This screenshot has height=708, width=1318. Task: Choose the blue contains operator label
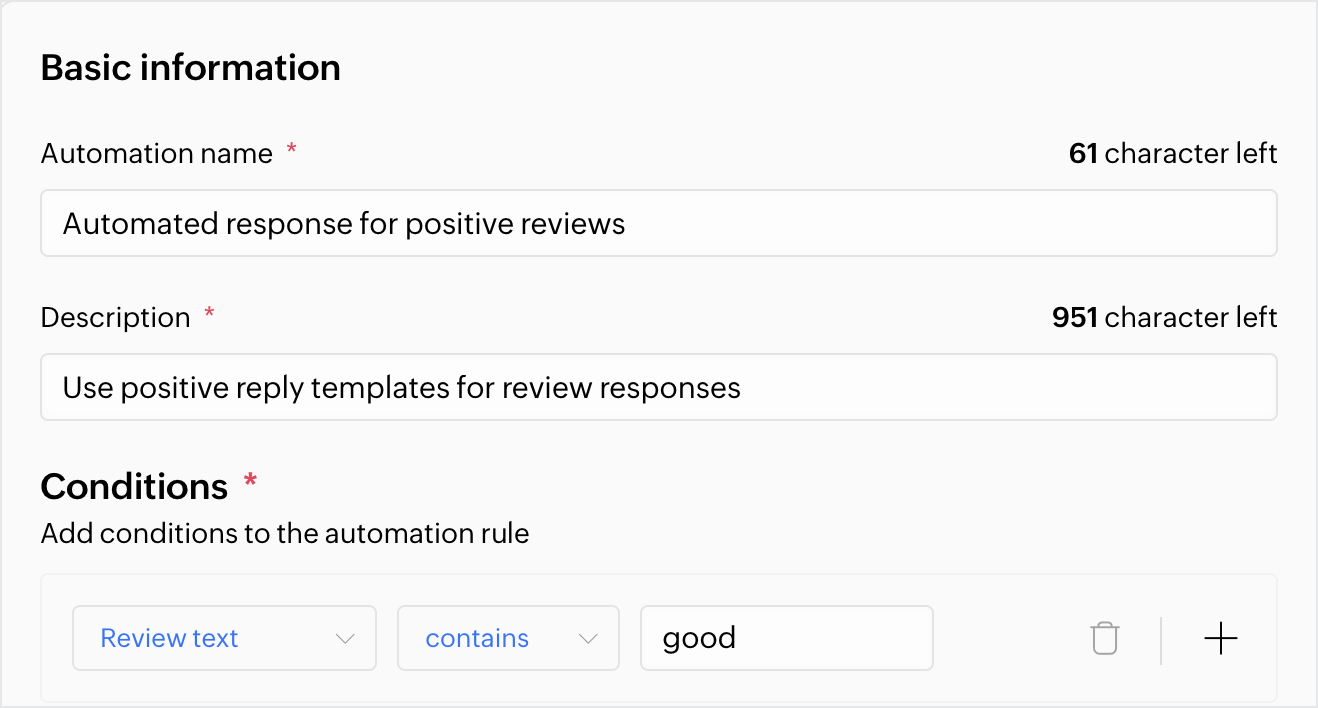coord(477,638)
